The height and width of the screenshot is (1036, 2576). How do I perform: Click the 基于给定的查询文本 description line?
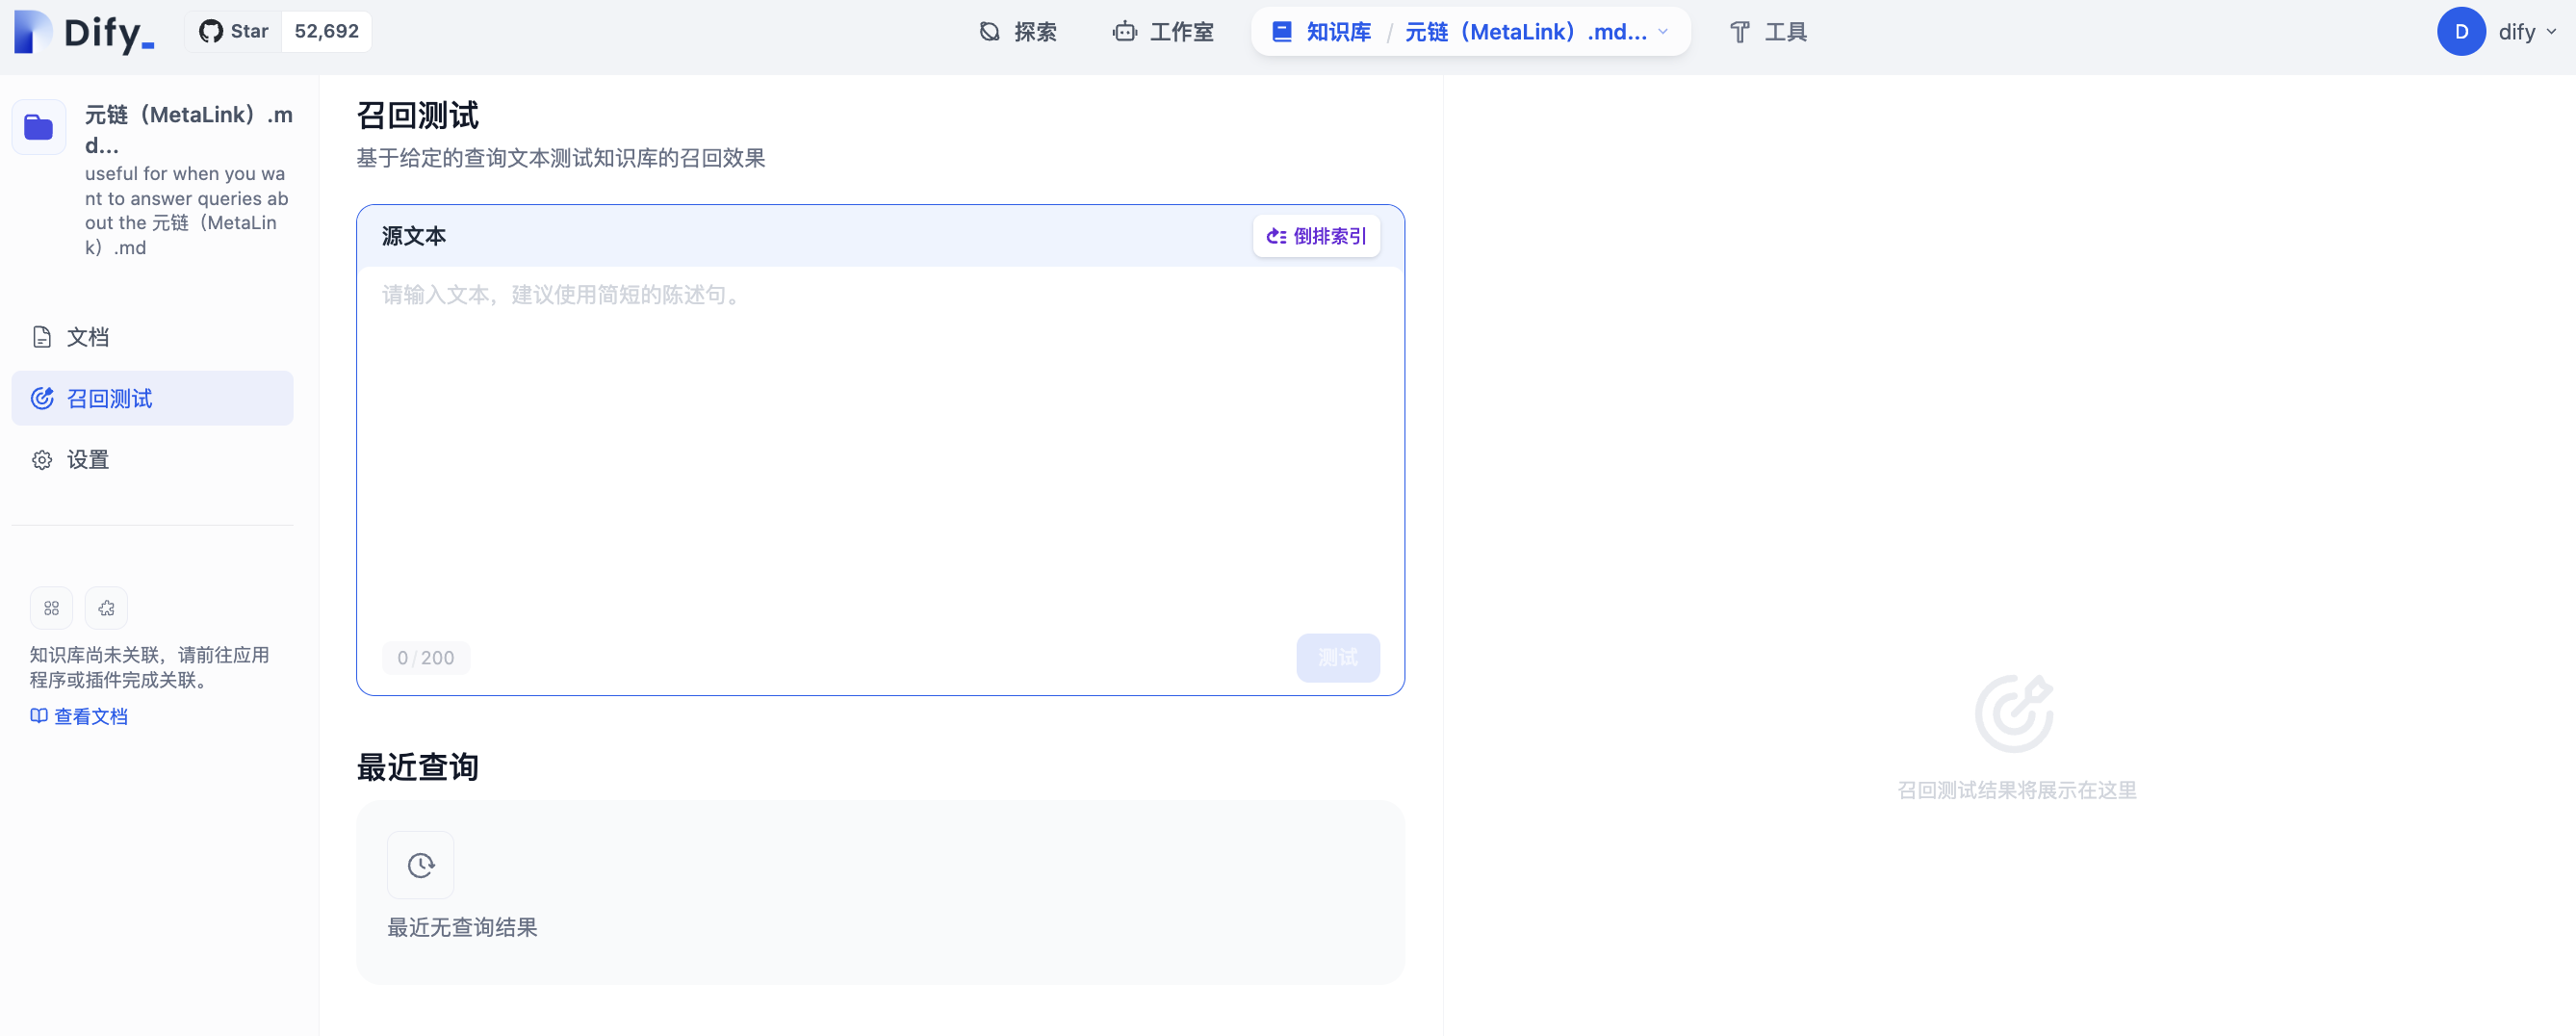pyautogui.click(x=561, y=158)
